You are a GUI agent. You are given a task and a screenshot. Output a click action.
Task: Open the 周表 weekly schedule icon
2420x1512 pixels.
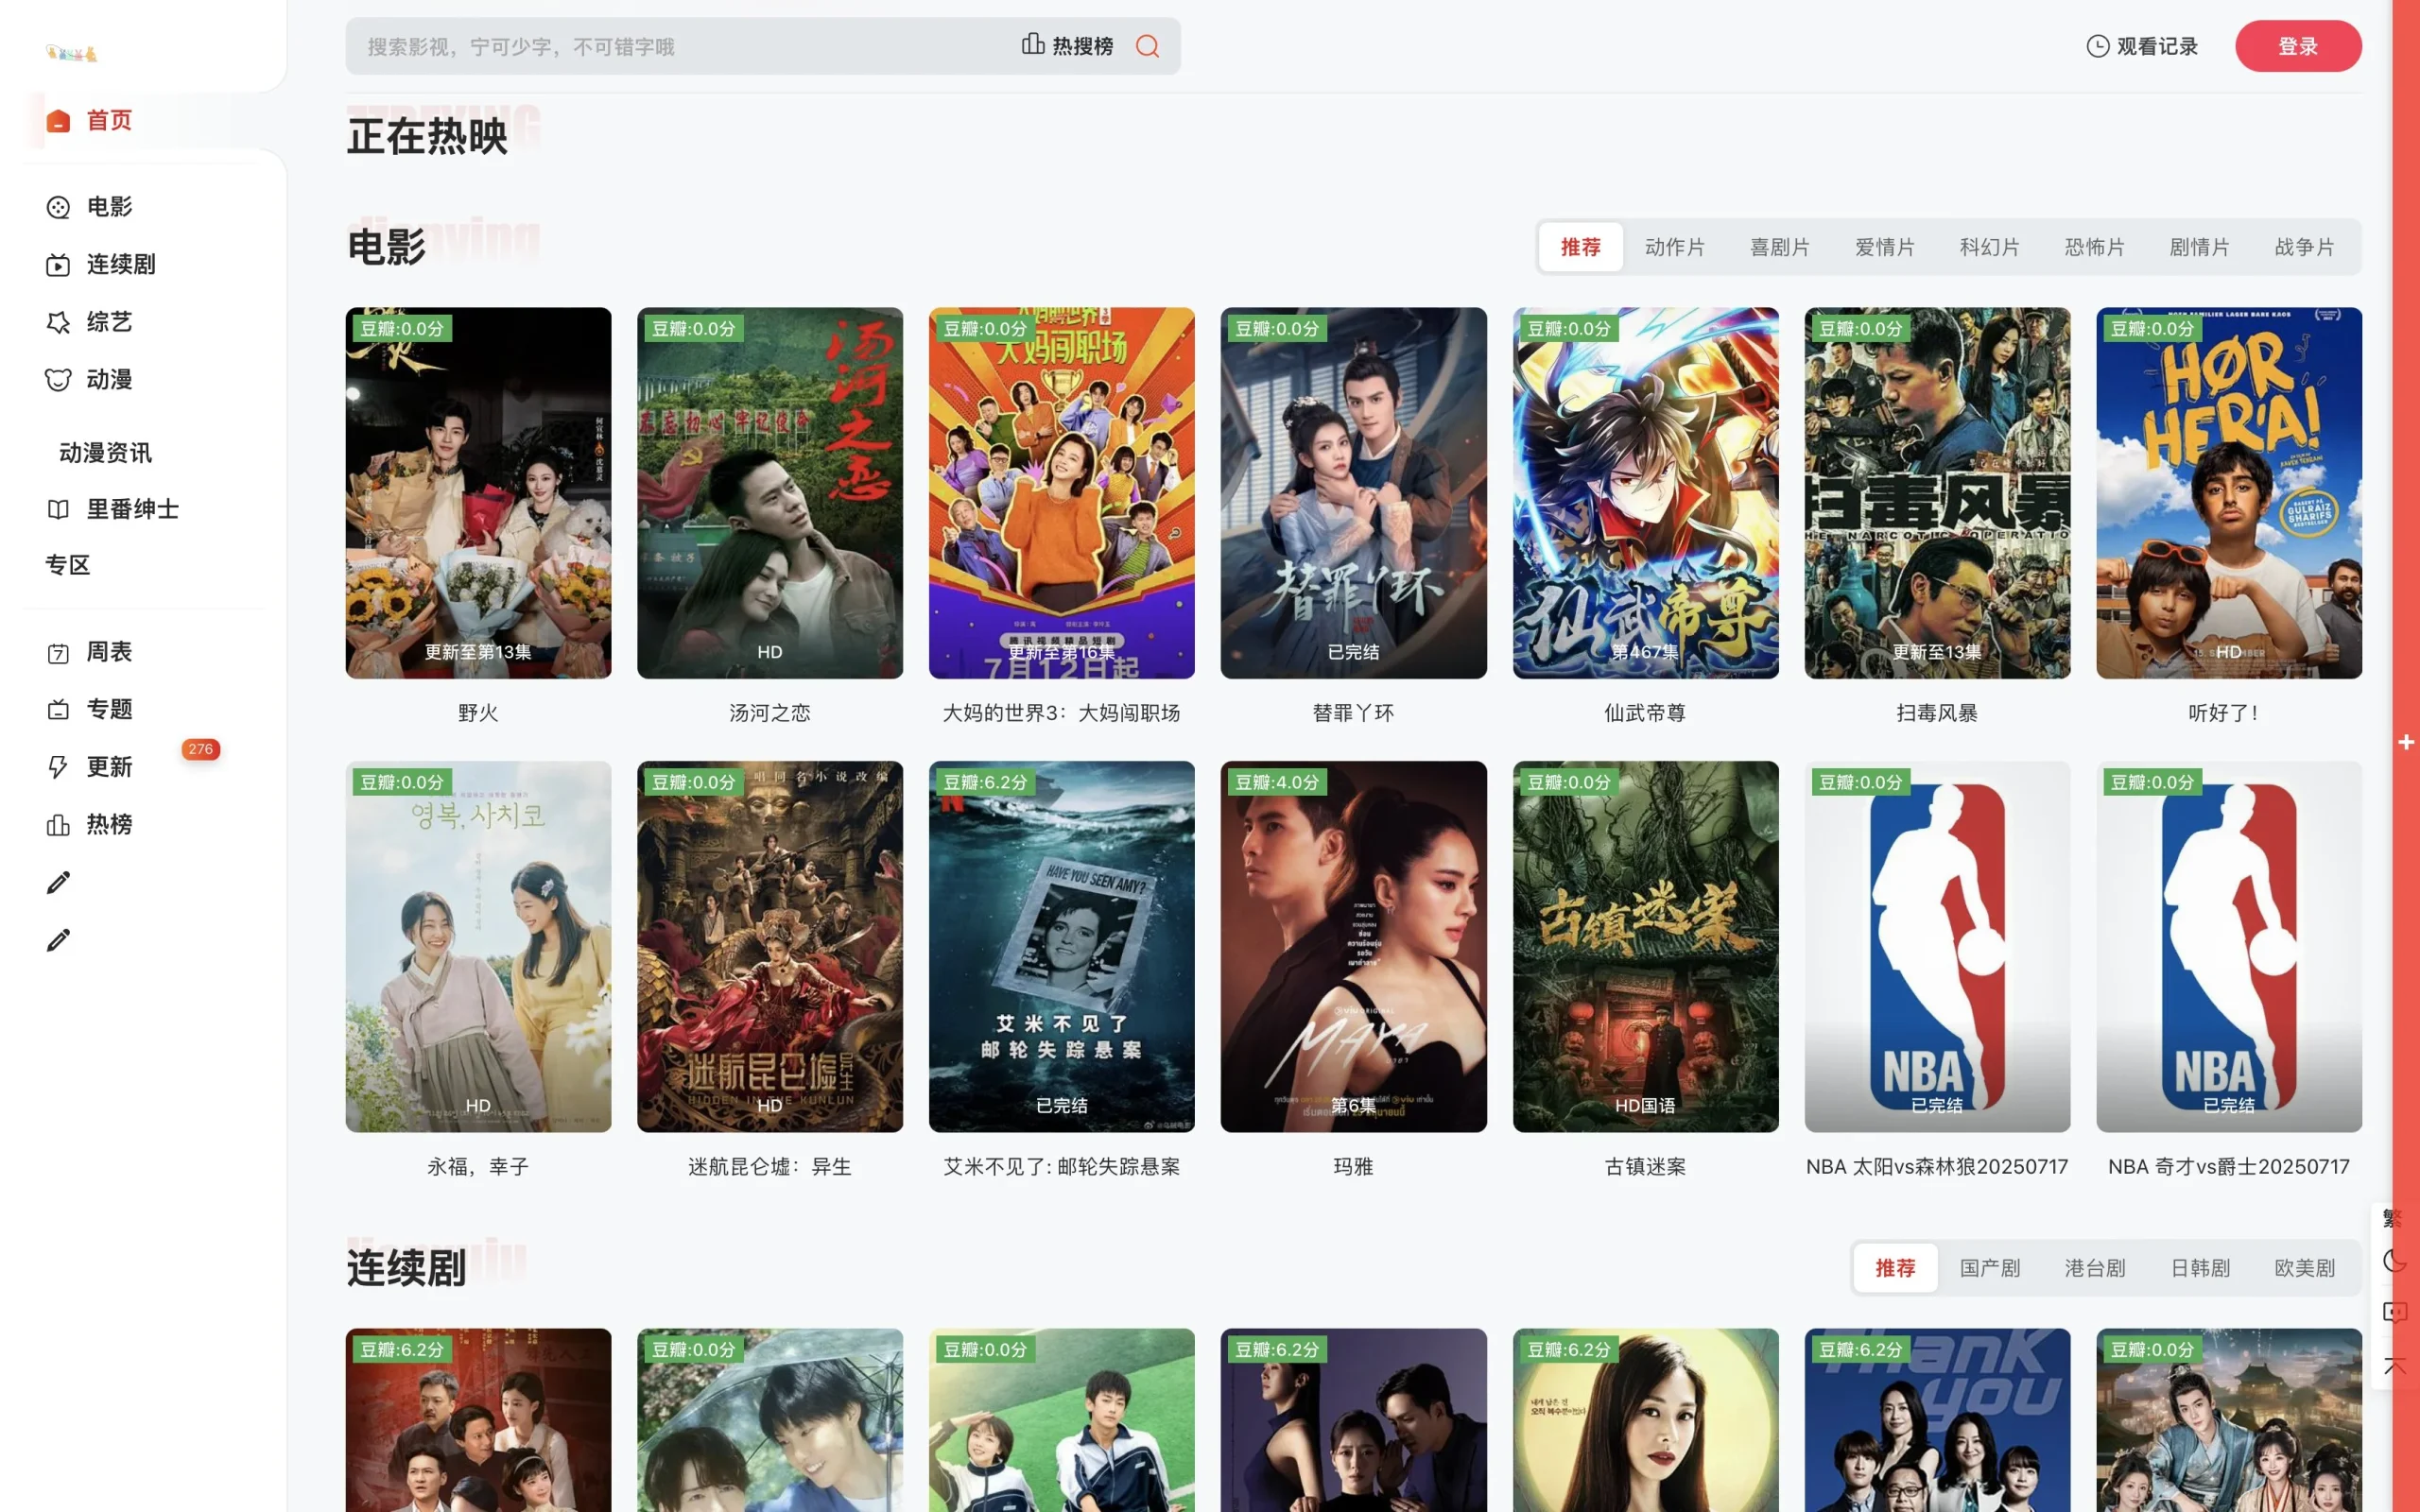click(58, 652)
